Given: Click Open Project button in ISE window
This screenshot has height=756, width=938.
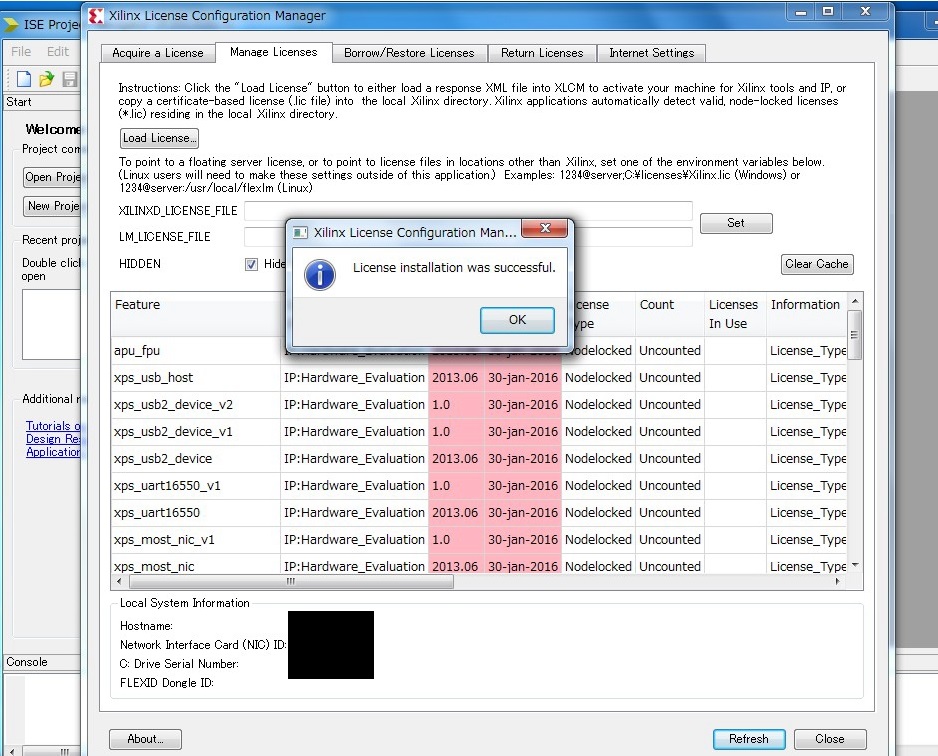Looking at the screenshot, I should pos(52,177).
